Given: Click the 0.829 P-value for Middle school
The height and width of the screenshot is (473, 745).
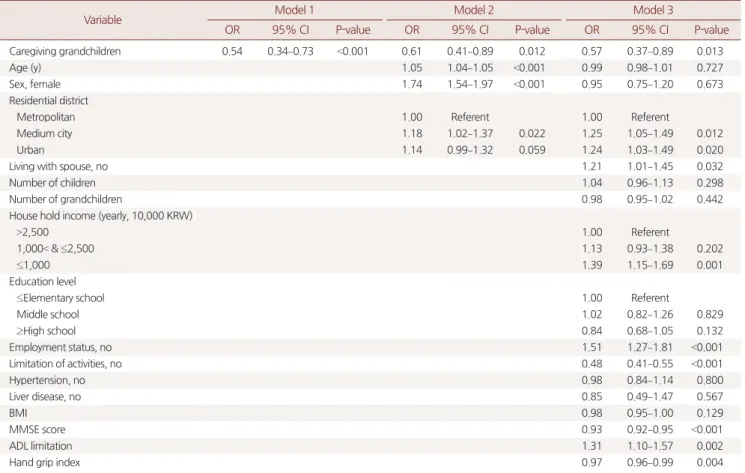Looking at the screenshot, I should pos(710,314).
